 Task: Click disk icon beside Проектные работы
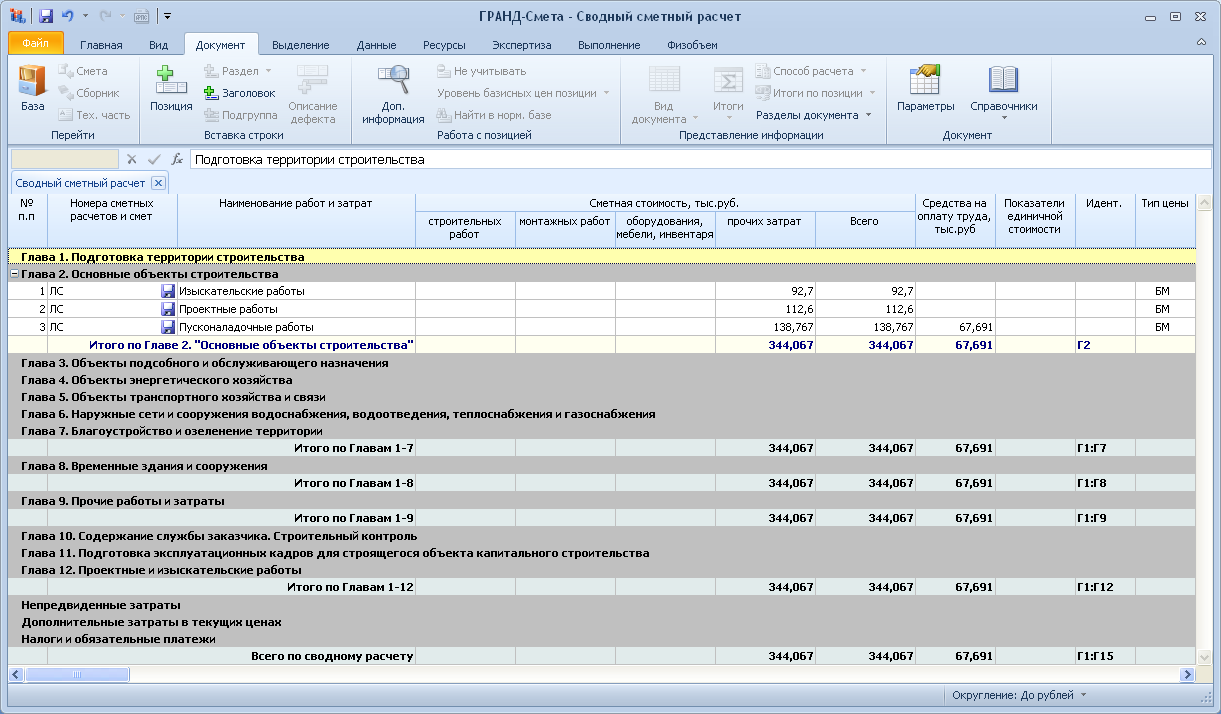(168, 309)
